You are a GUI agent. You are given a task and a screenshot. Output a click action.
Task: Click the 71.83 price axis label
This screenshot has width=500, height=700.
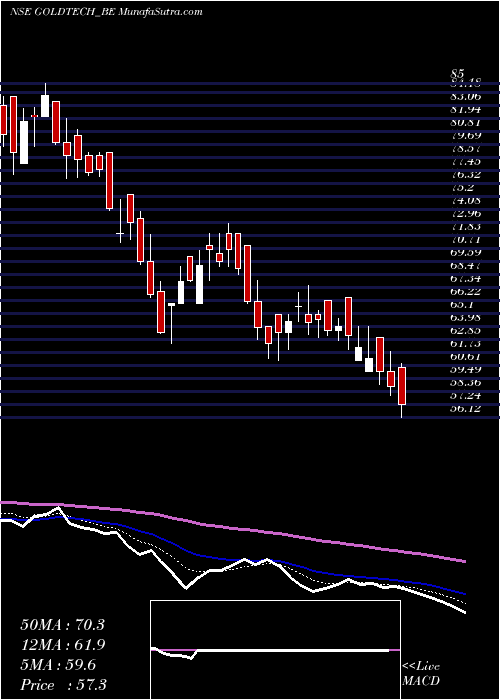click(466, 227)
